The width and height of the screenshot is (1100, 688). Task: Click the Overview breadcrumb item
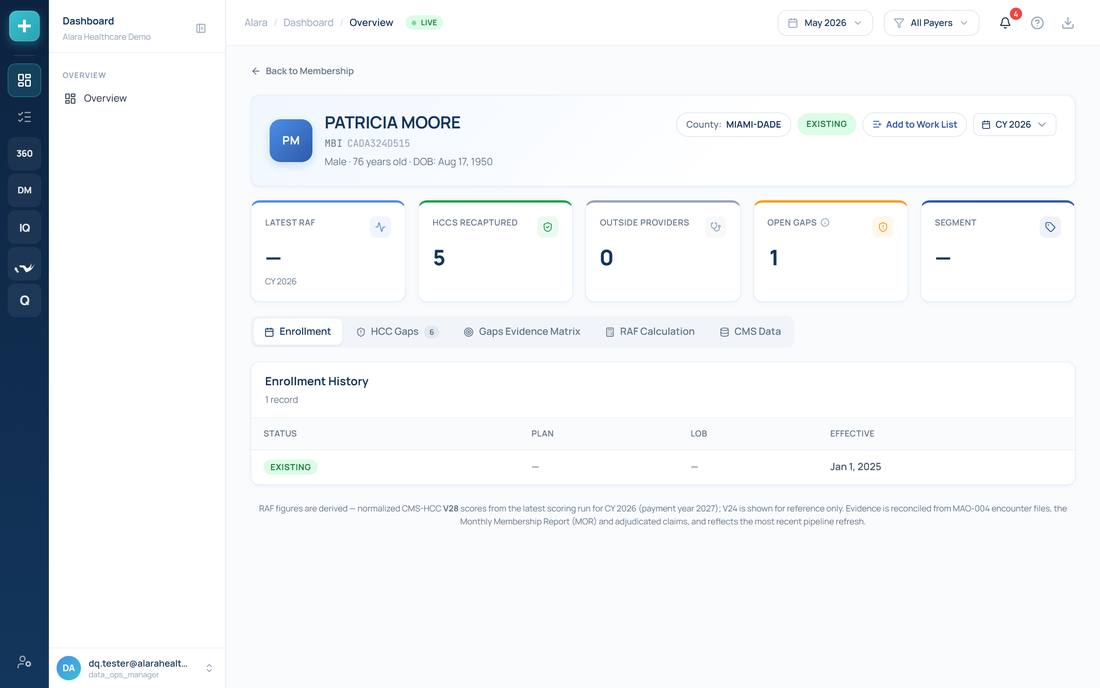(x=371, y=22)
